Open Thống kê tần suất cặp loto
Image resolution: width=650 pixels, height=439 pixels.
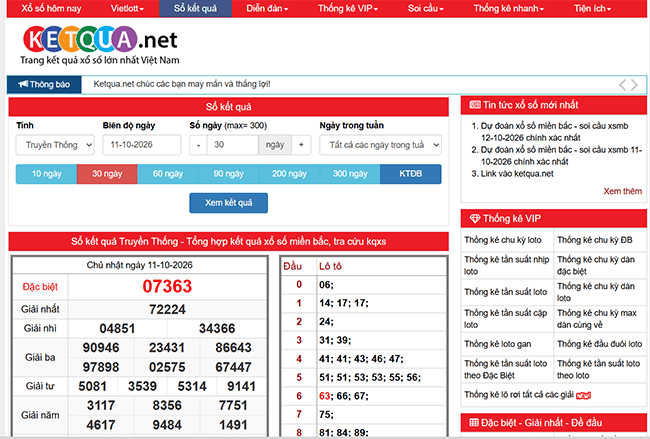[x=506, y=318]
